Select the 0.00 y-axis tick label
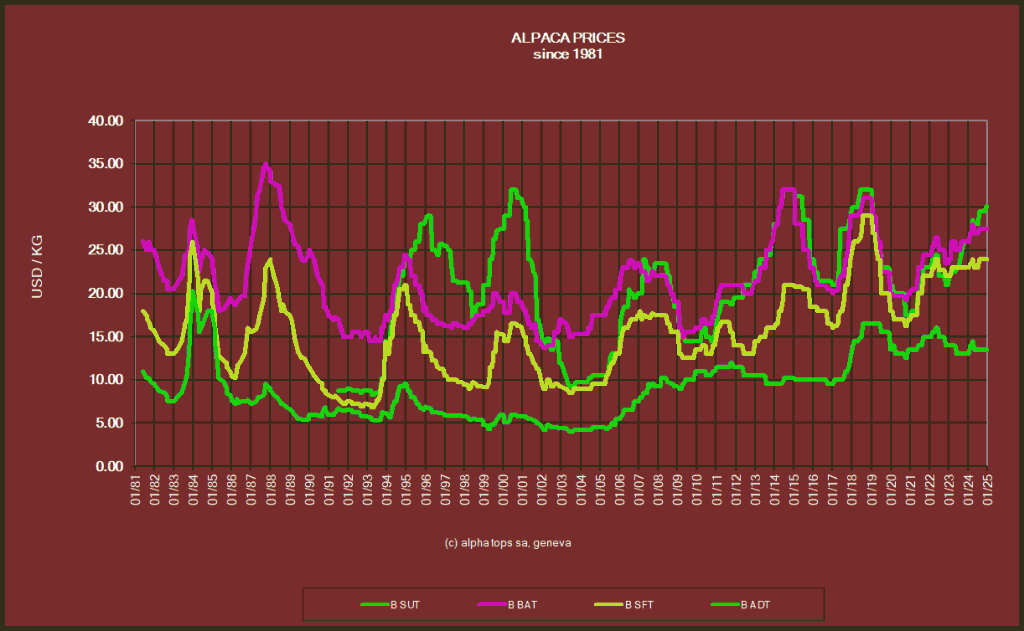This screenshot has width=1024, height=631. coord(108,466)
